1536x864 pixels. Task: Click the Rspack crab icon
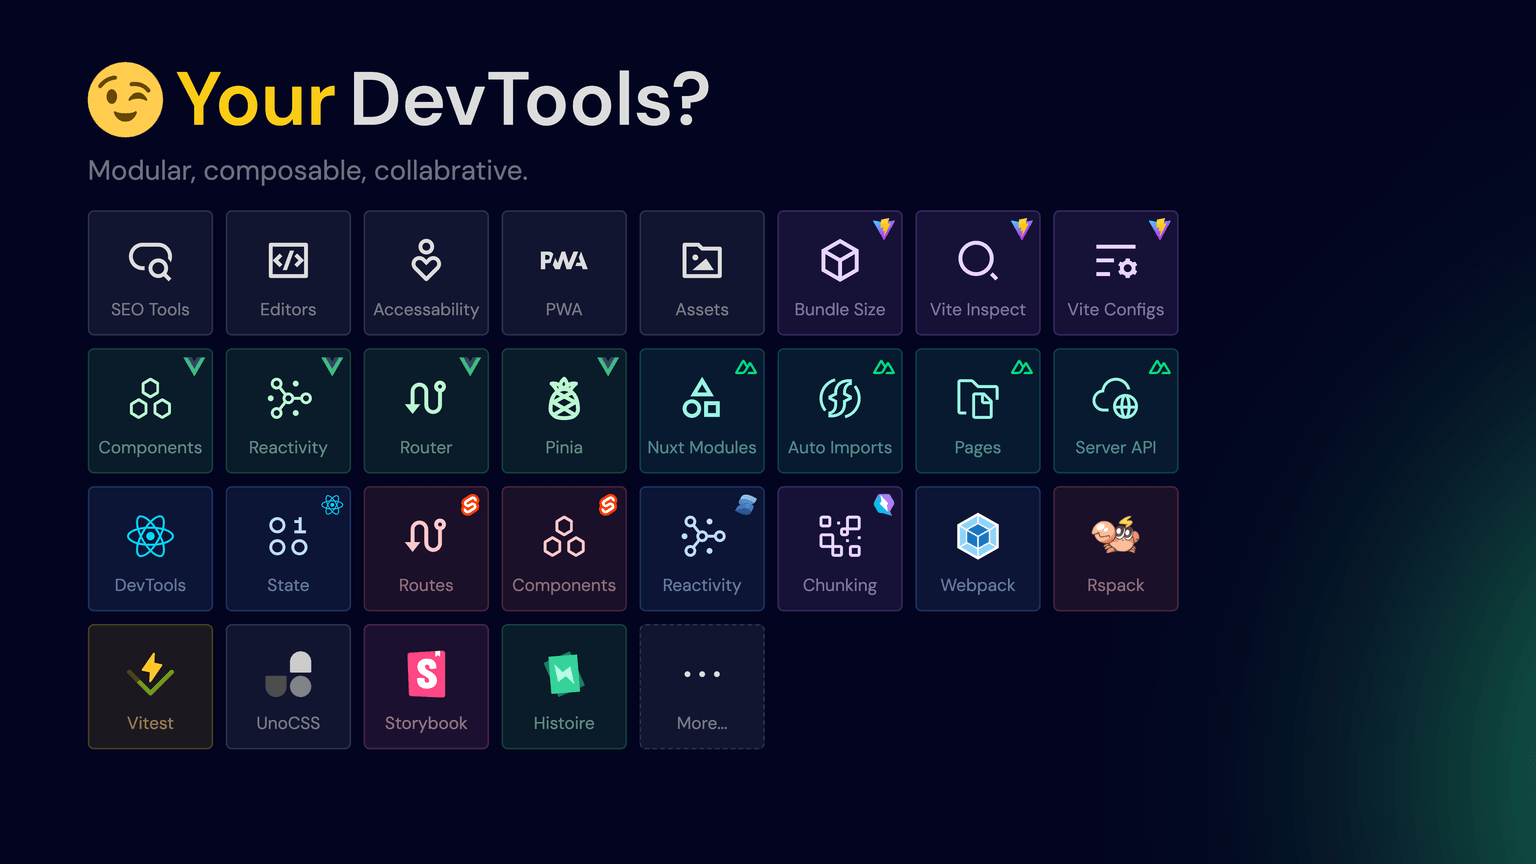(1115, 536)
